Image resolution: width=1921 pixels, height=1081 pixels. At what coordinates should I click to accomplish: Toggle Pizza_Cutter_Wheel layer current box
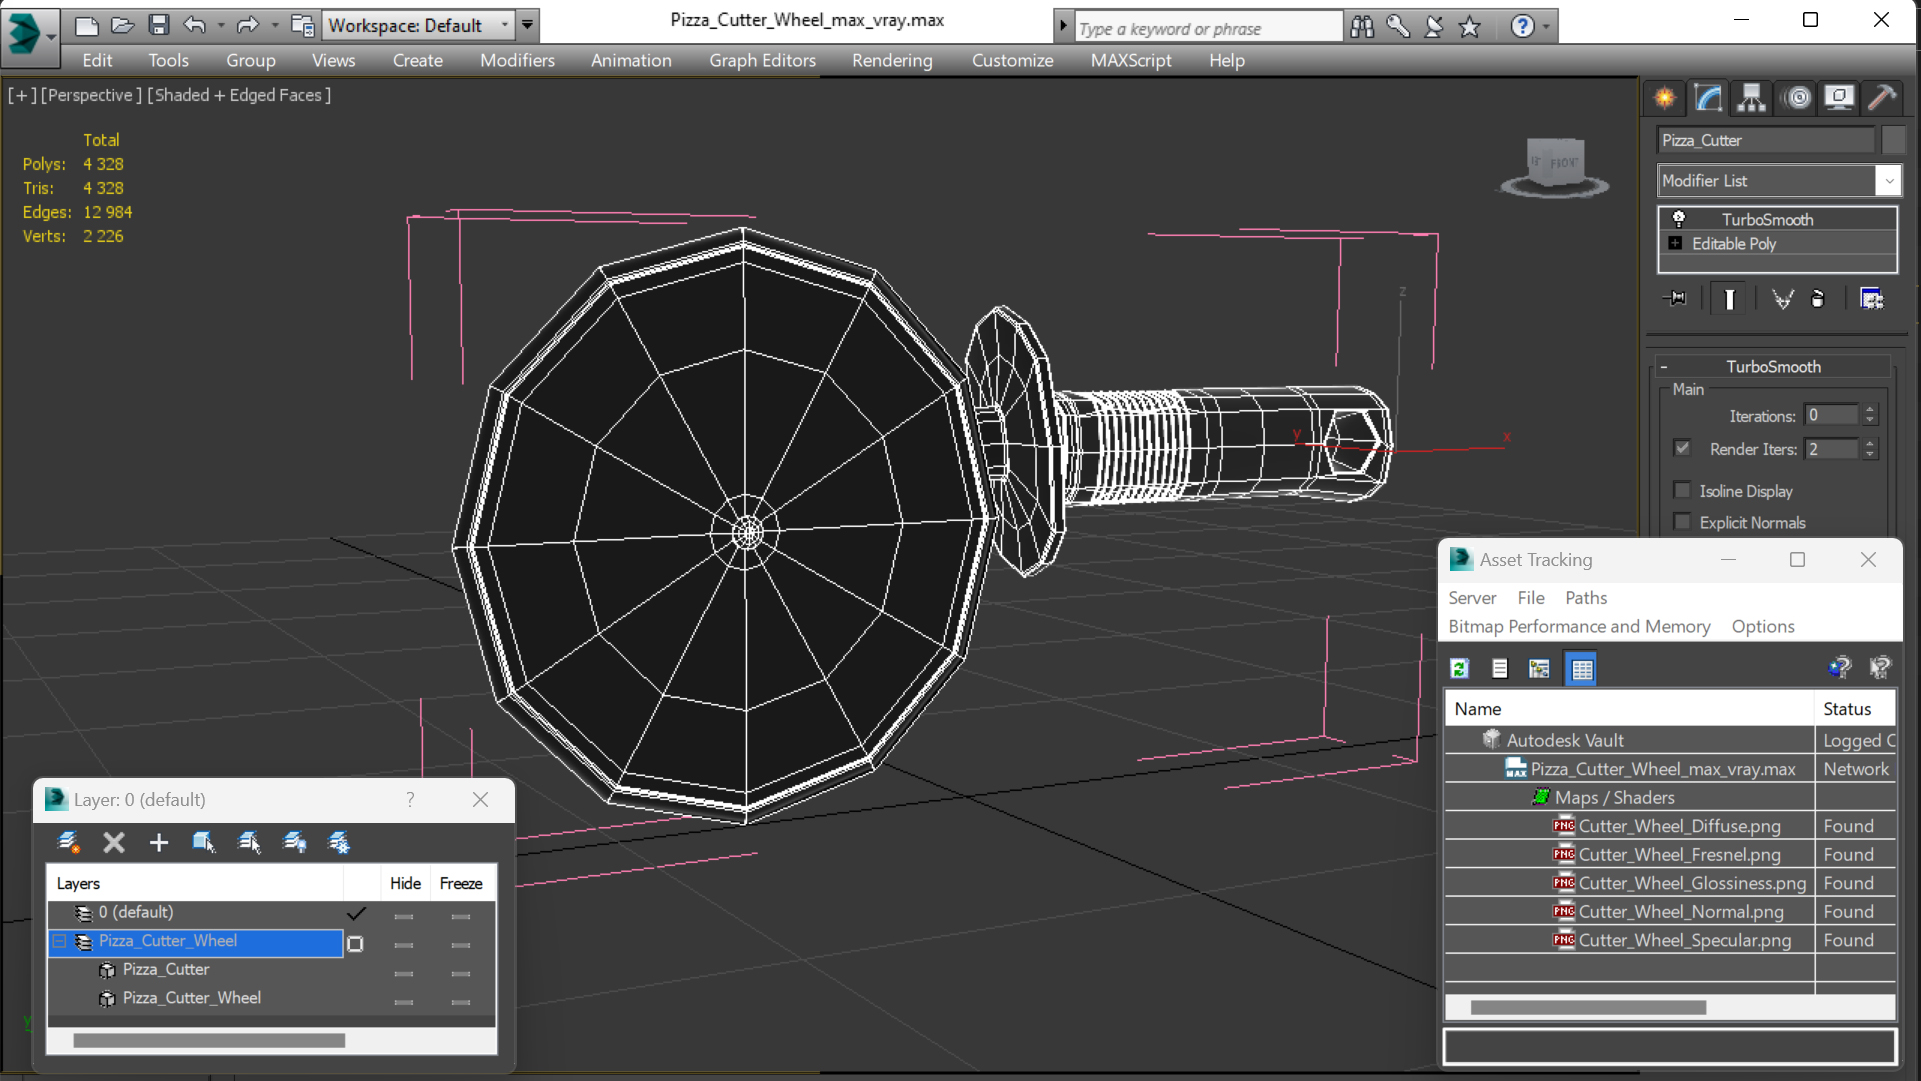tap(355, 943)
